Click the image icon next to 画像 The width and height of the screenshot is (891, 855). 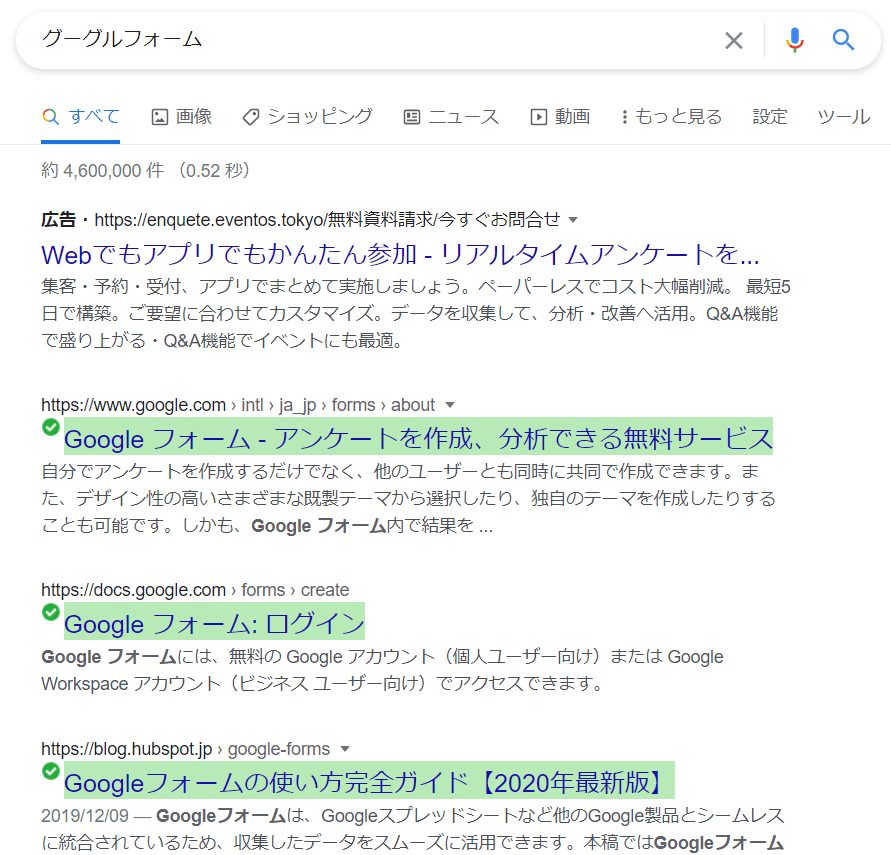[160, 117]
